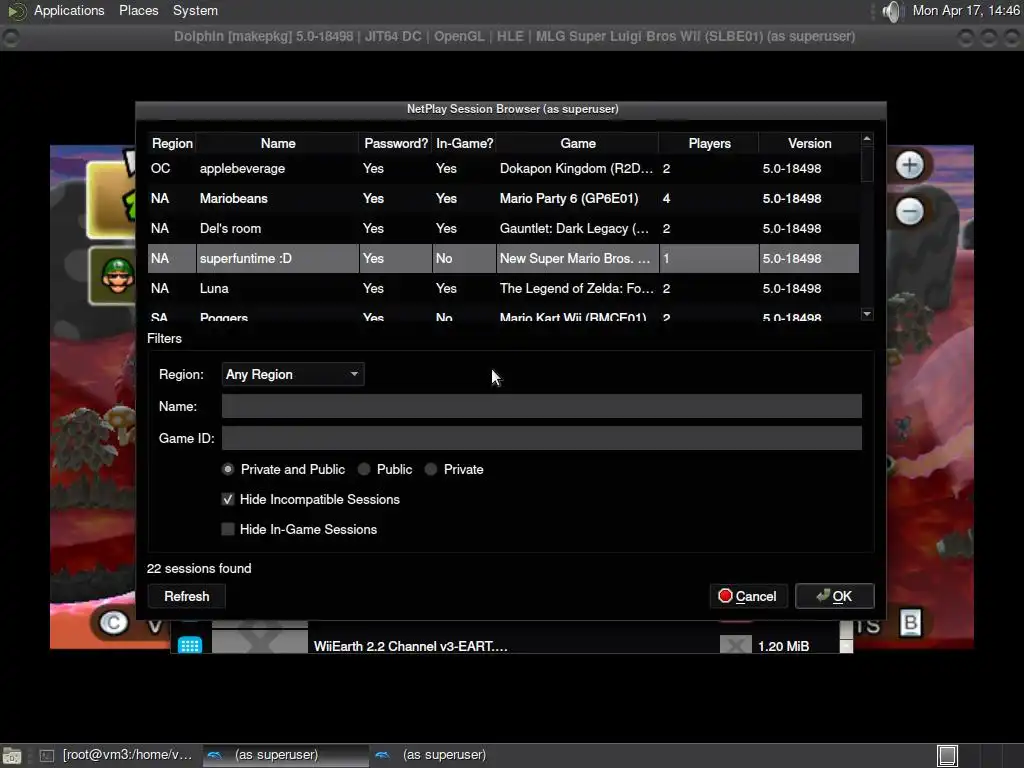Open the Any Region dropdown
Image resolution: width=1024 pixels, height=768 pixels.
click(x=293, y=374)
